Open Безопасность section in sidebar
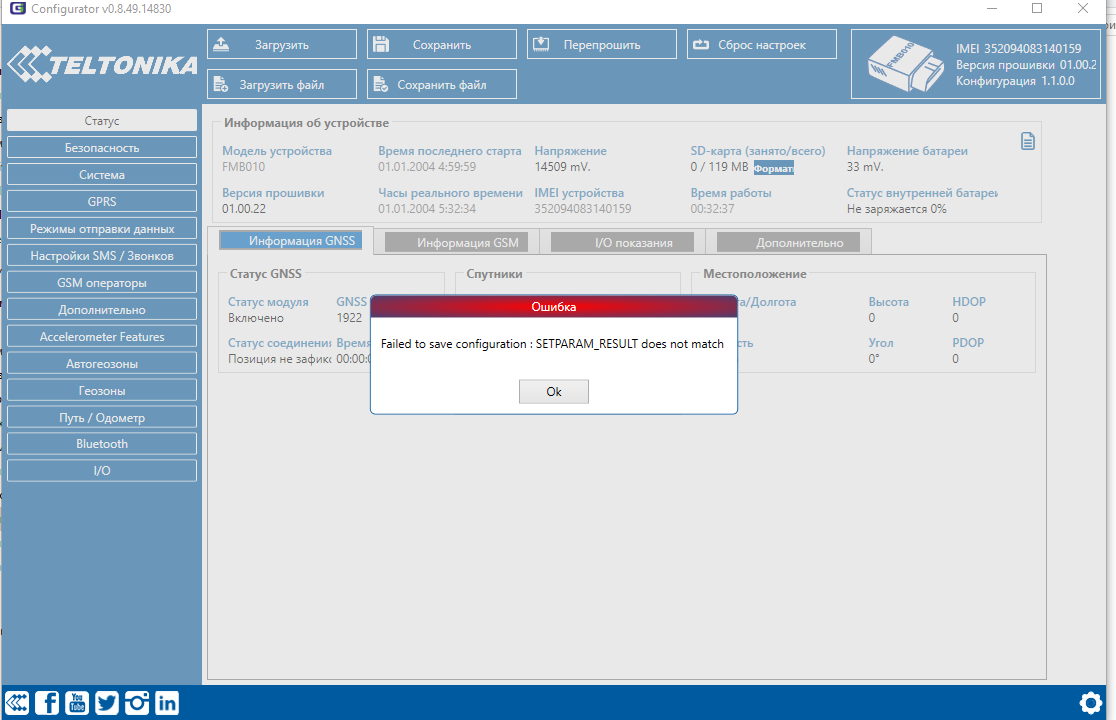 point(102,148)
